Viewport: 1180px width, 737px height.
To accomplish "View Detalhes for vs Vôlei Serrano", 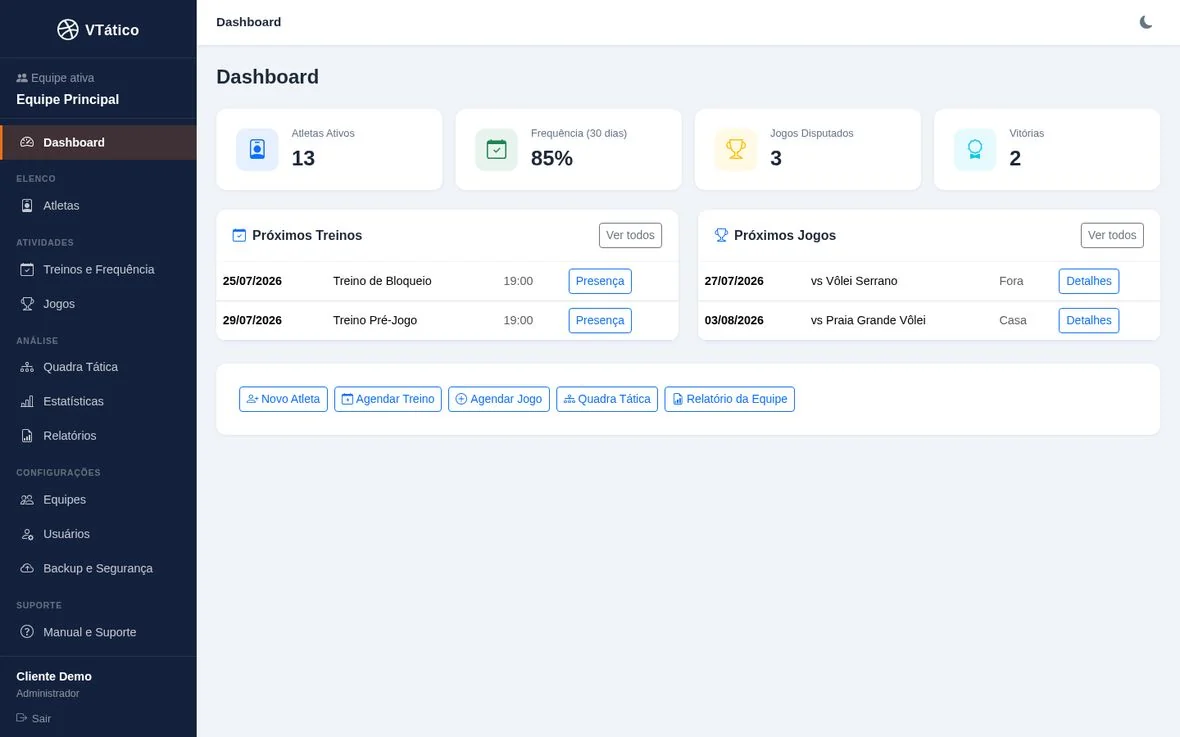I will pyautogui.click(x=1088, y=281).
